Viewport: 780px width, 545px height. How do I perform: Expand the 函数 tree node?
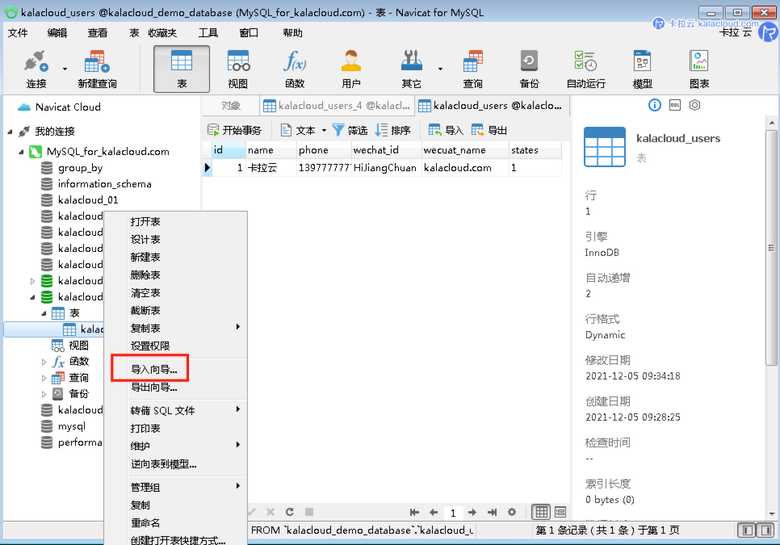pos(44,362)
